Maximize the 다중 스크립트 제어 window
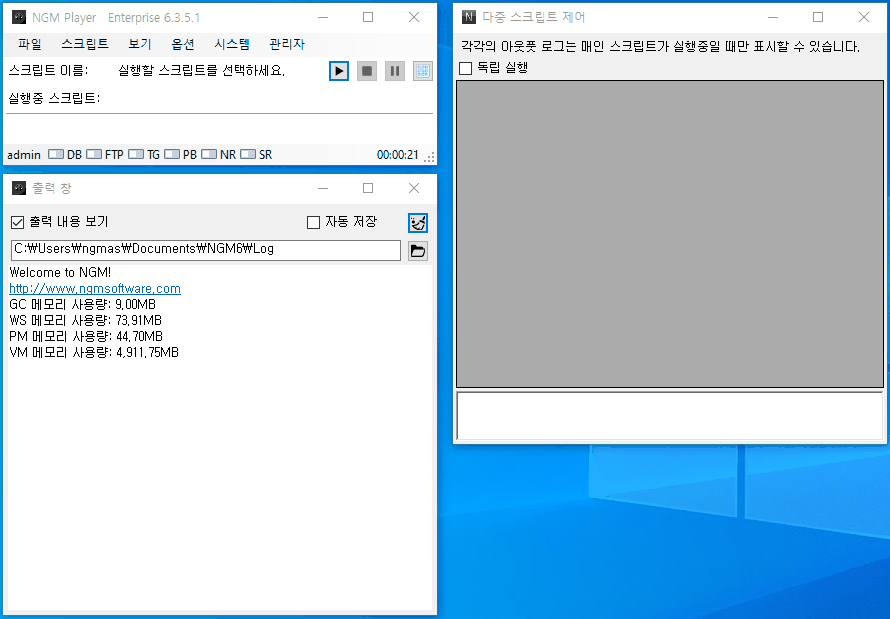Image resolution: width=890 pixels, height=619 pixels. pyautogui.click(x=818, y=17)
